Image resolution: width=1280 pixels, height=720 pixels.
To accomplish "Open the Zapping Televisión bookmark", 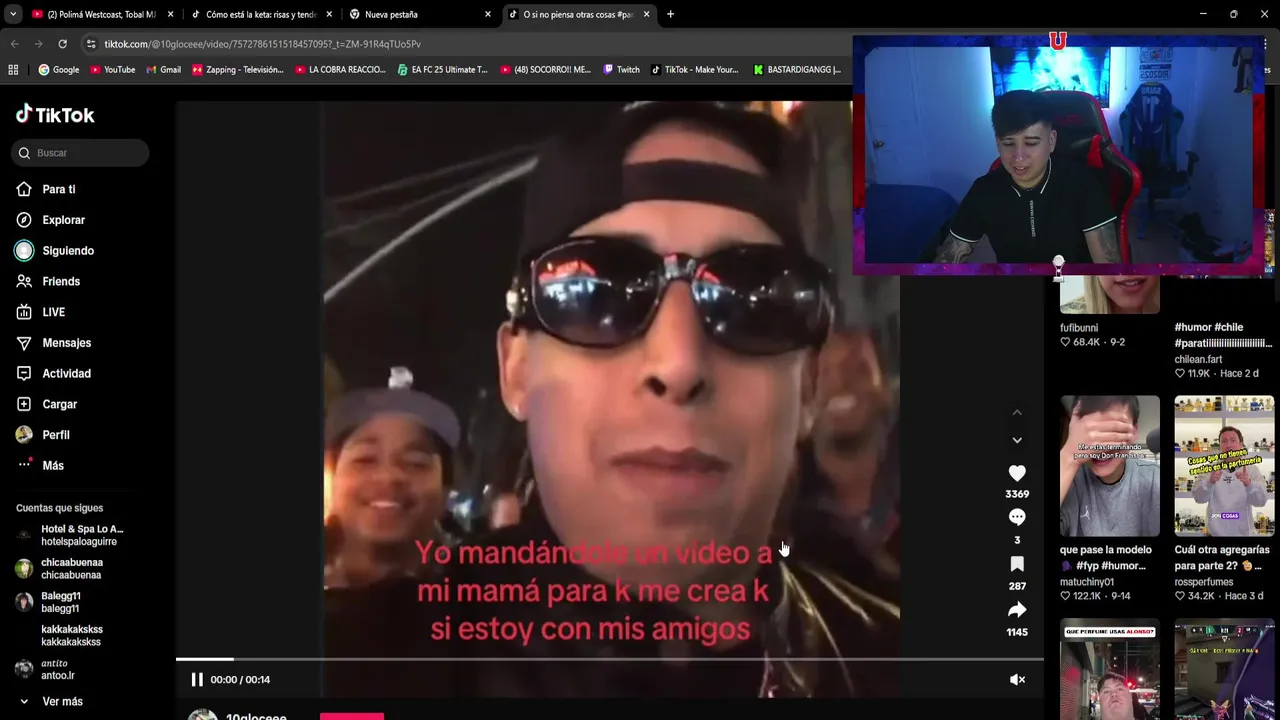I will click(238, 70).
